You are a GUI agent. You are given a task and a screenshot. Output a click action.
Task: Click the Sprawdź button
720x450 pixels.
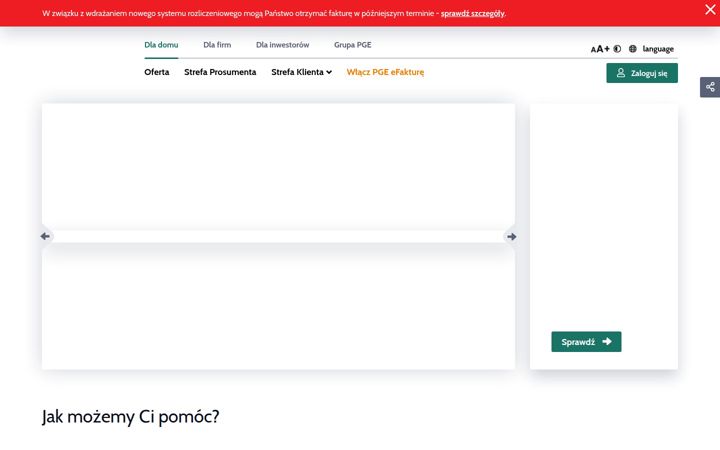tap(586, 342)
